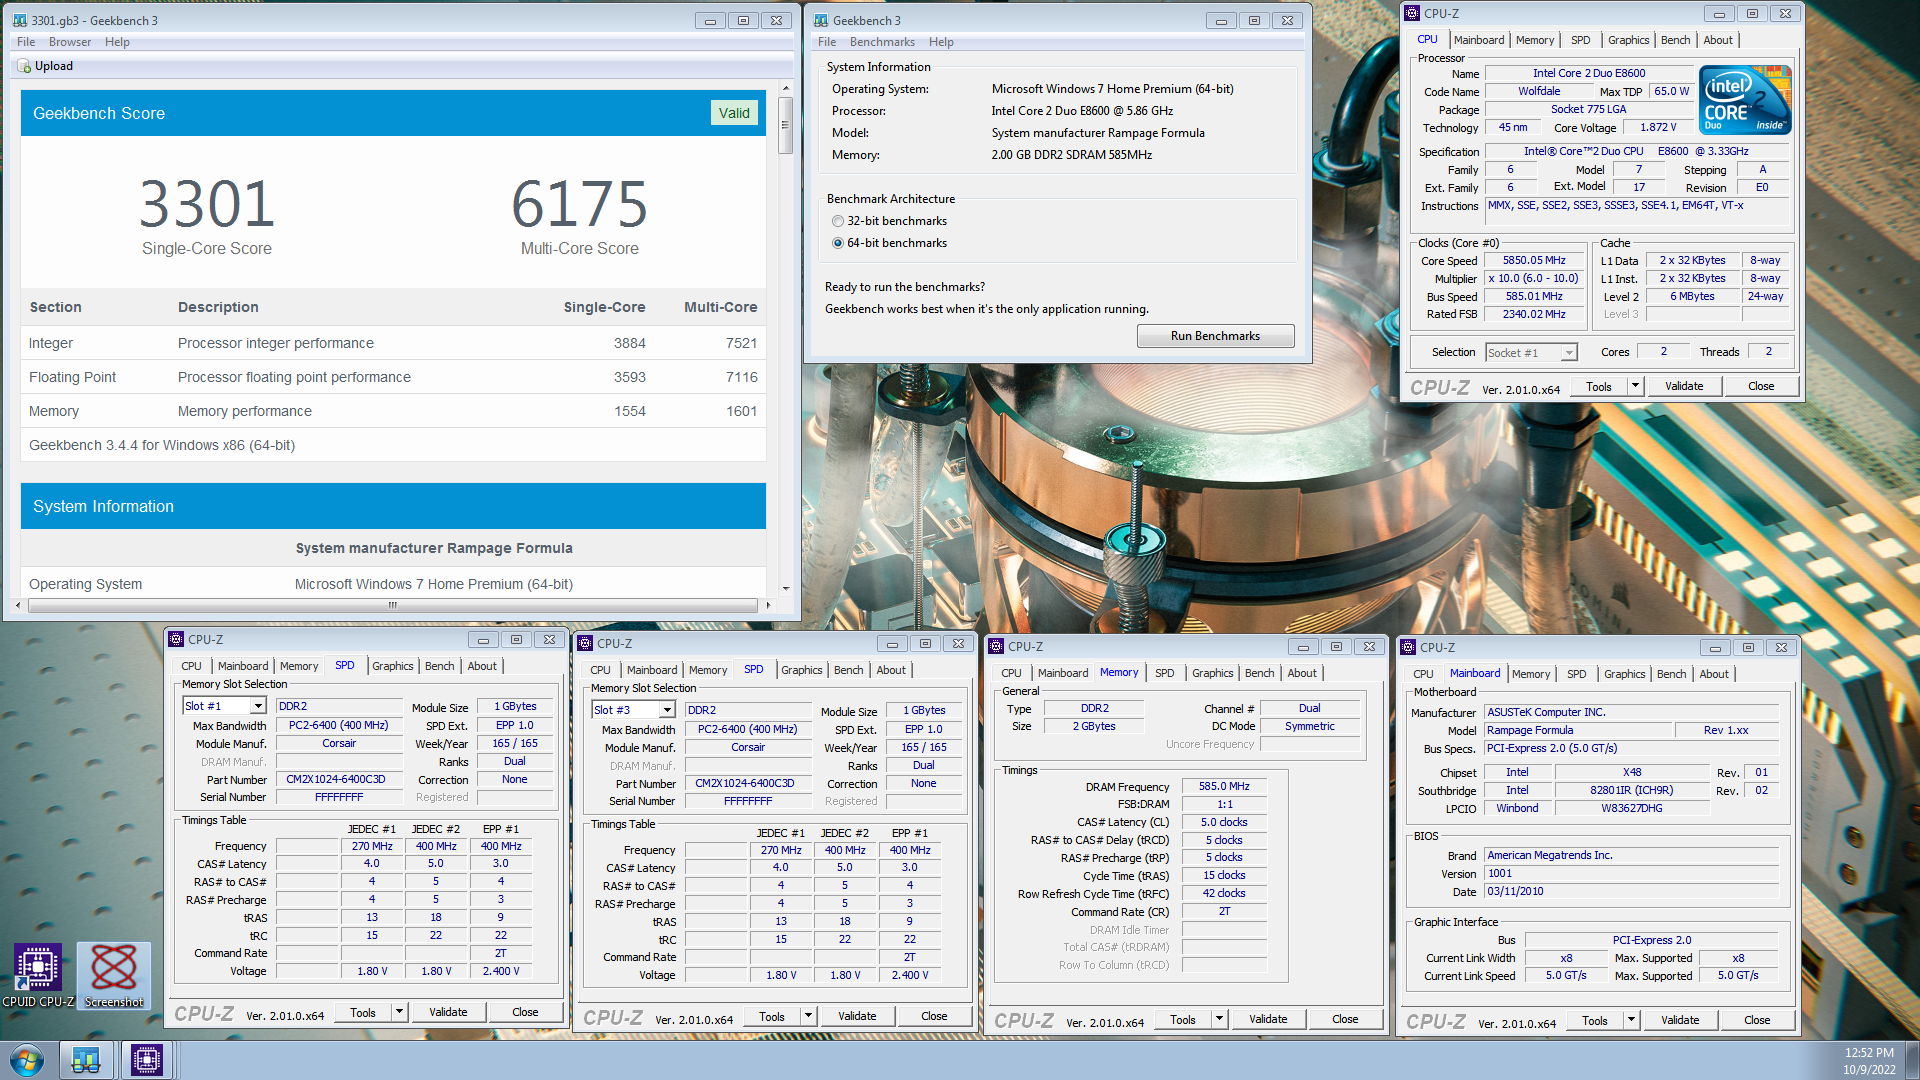Open the CPUID CPU-Z desktop shortcut
The image size is (1920, 1080).
(x=38, y=975)
